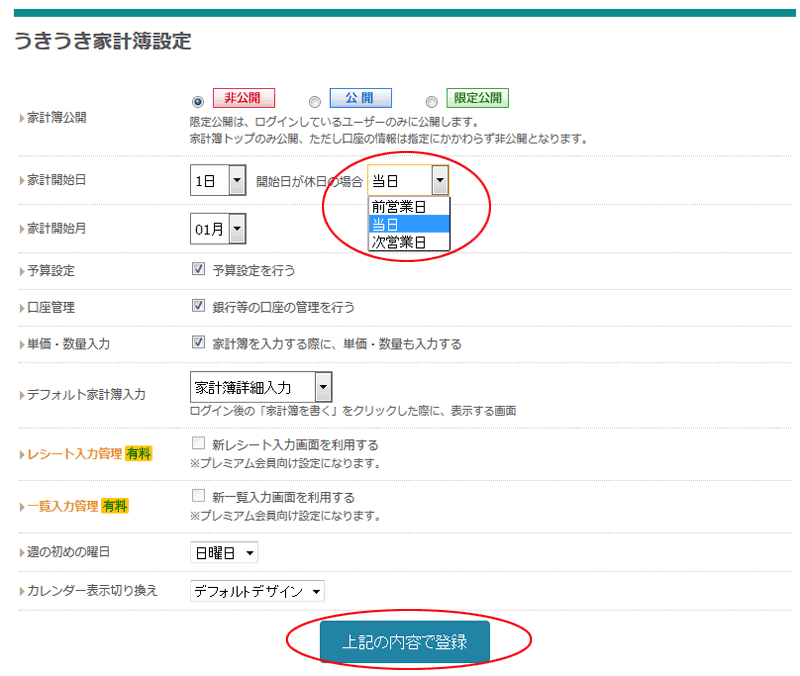Open the 家計開始日 1日 dropdown
Screen dimensions: 800x676
coord(218,180)
